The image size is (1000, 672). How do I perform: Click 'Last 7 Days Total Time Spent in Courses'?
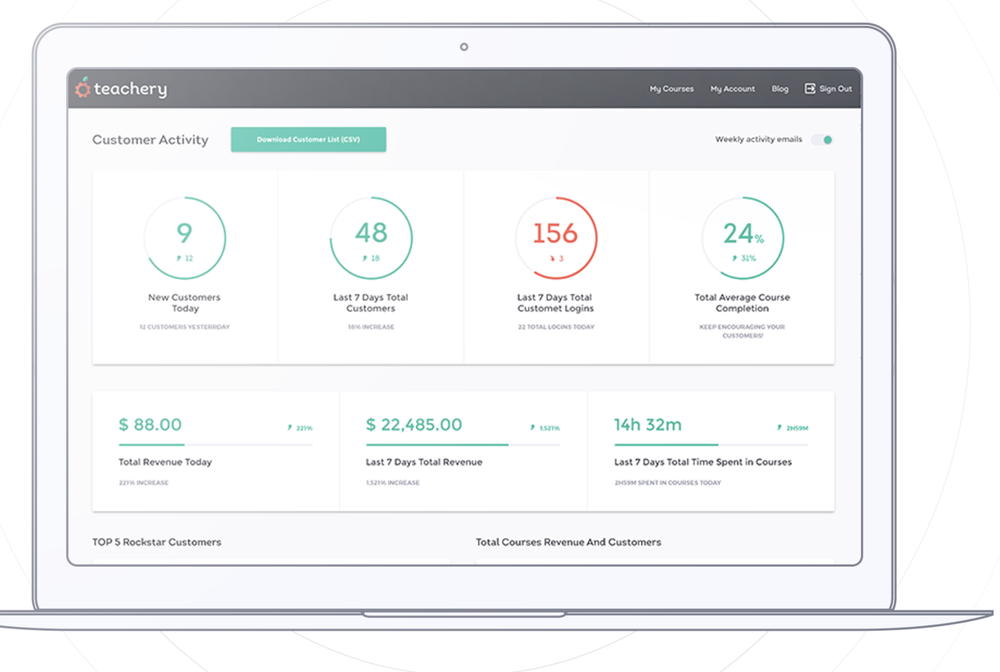point(703,462)
